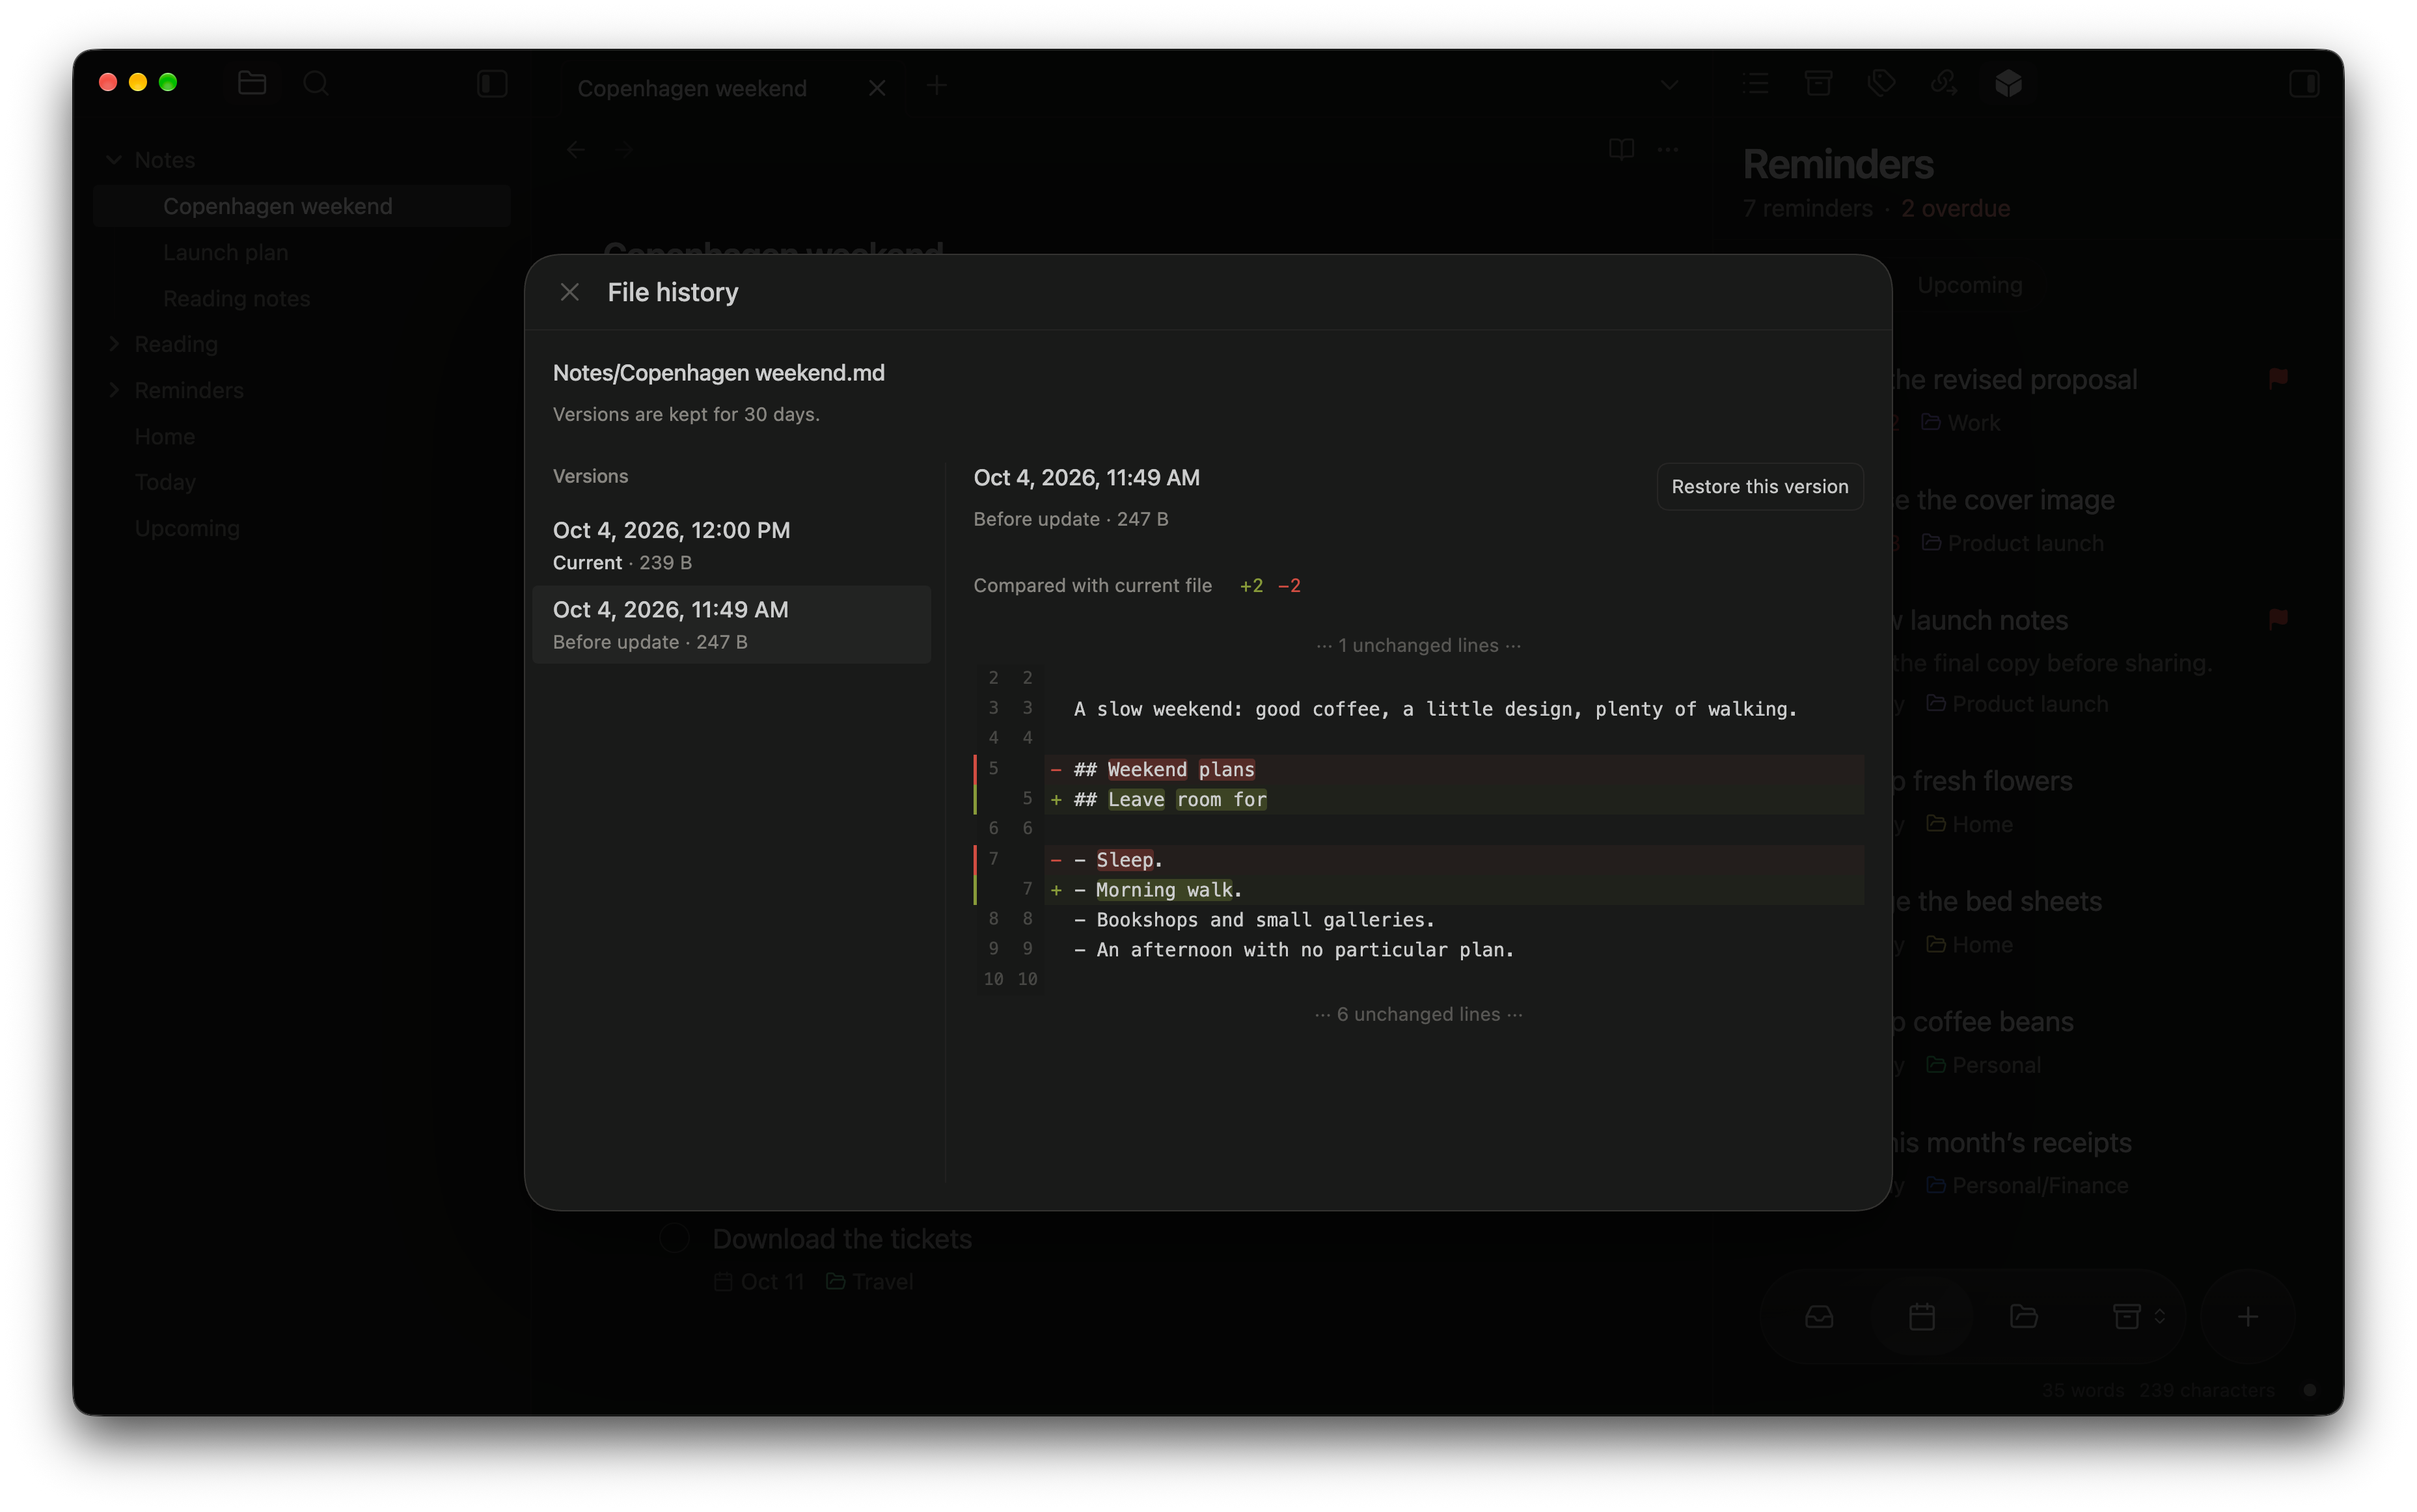Image resolution: width=2417 pixels, height=1512 pixels.
Task: Toggle the Download the tickets checkbox
Action: (x=675, y=1238)
